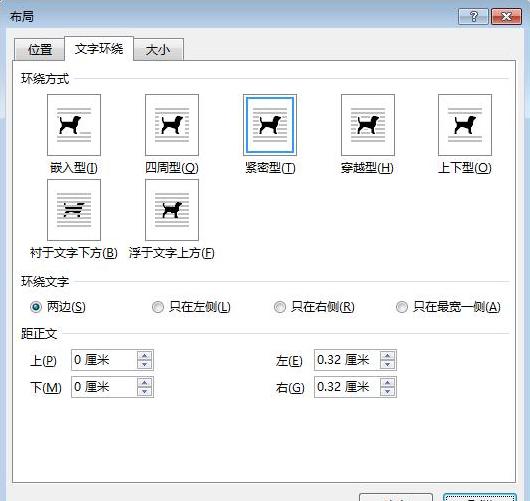The image size is (530, 501).
Task: Click the 右(G) distance input field
Action: click(347, 387)
